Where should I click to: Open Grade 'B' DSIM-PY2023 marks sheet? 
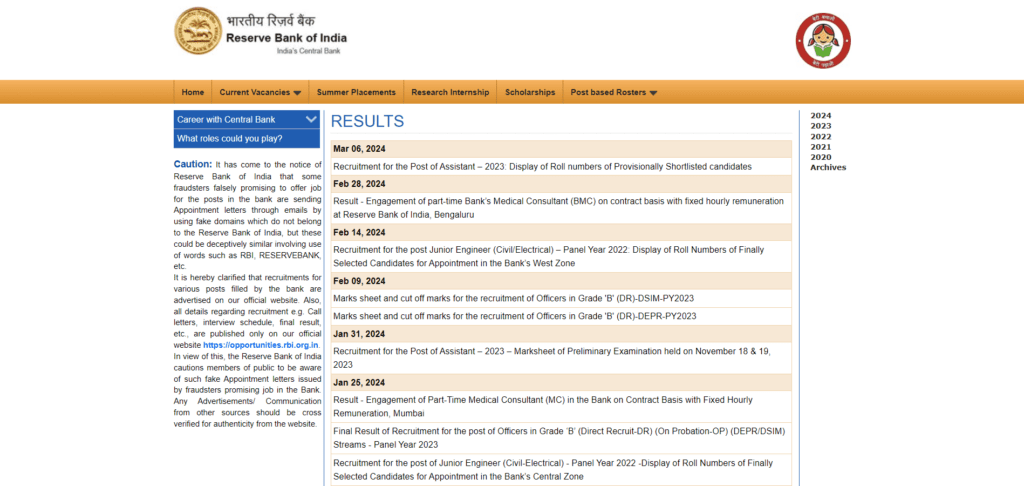click(513, 299)
